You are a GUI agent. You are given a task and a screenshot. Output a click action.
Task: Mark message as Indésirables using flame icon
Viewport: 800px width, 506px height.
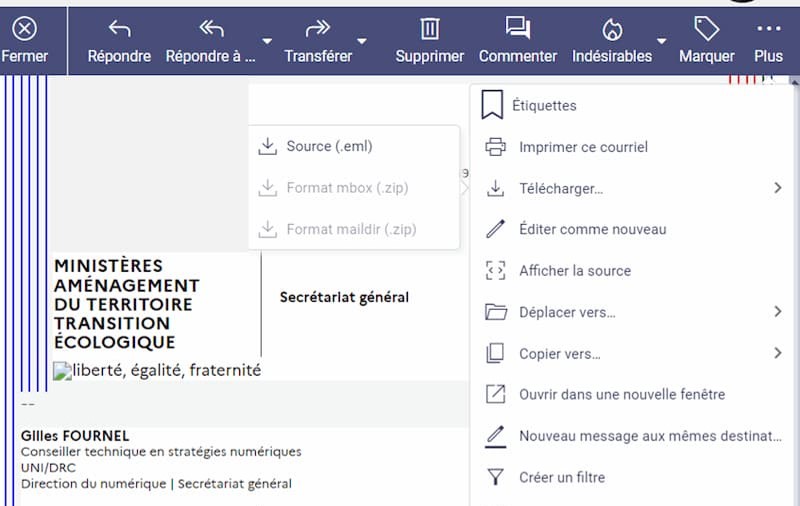[x=611, y=29]
